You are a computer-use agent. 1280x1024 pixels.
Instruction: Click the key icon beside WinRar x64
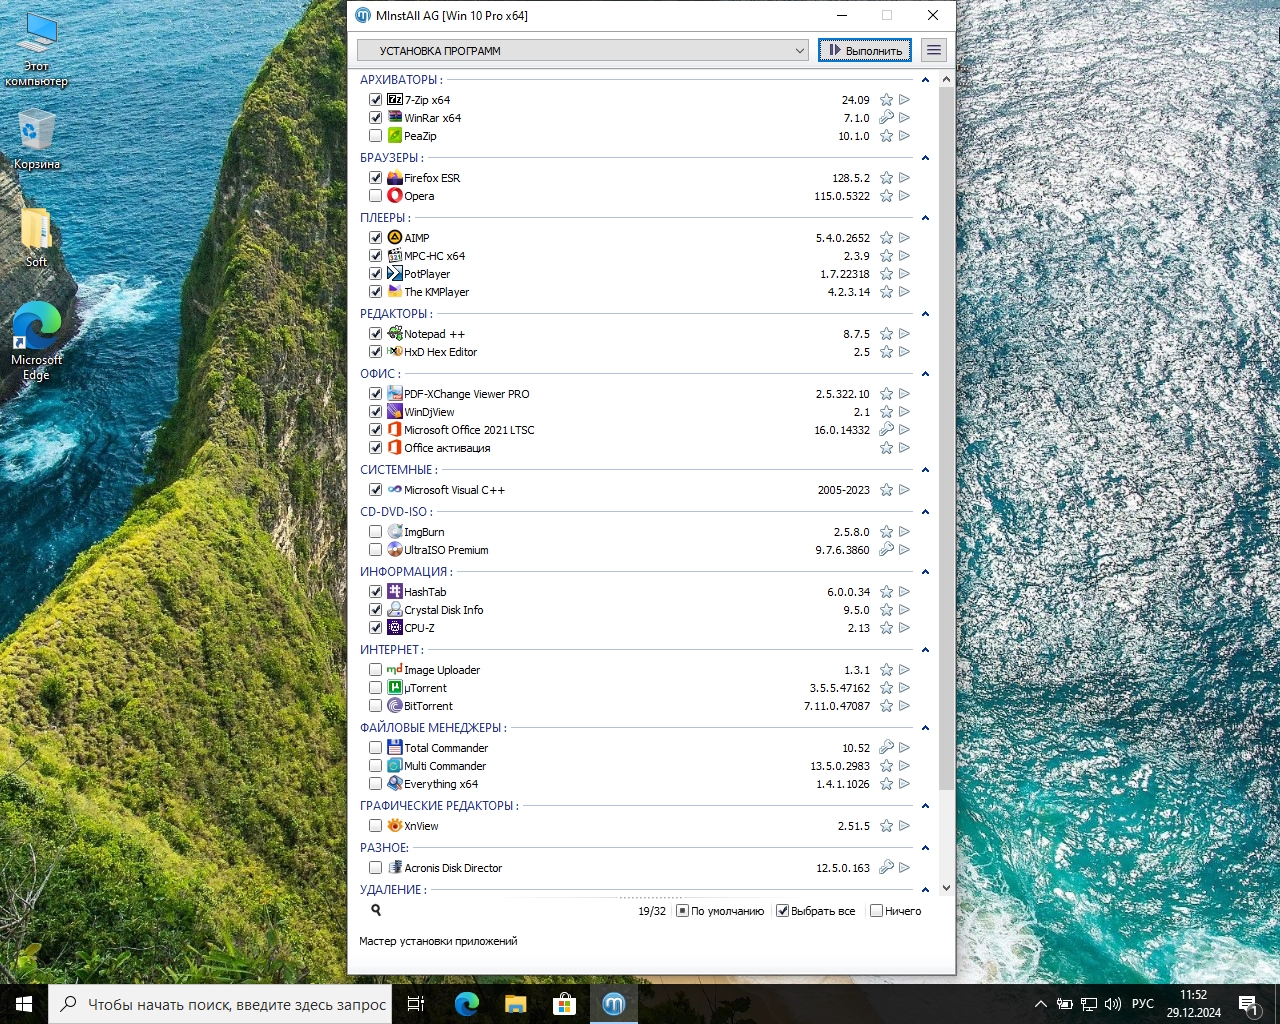click(886, 118)
